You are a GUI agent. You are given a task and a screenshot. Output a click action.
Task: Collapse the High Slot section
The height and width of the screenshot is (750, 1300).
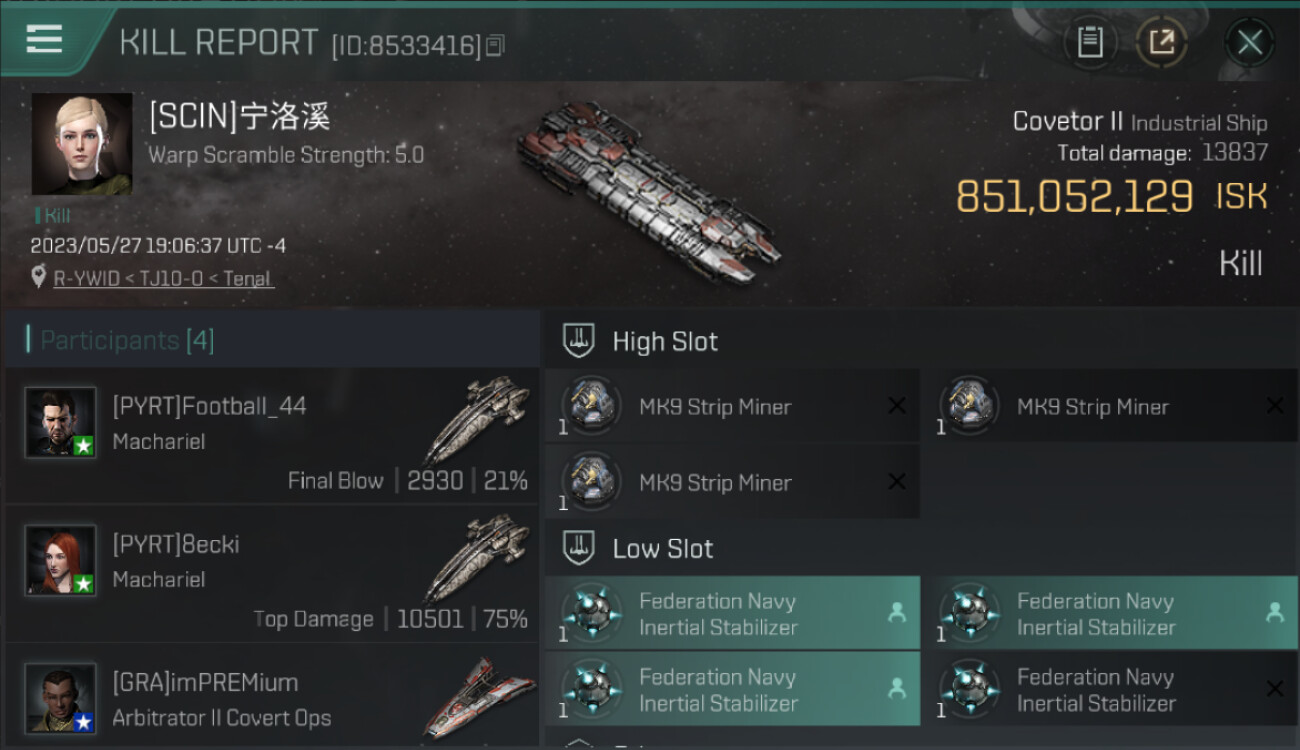[579, 341]
